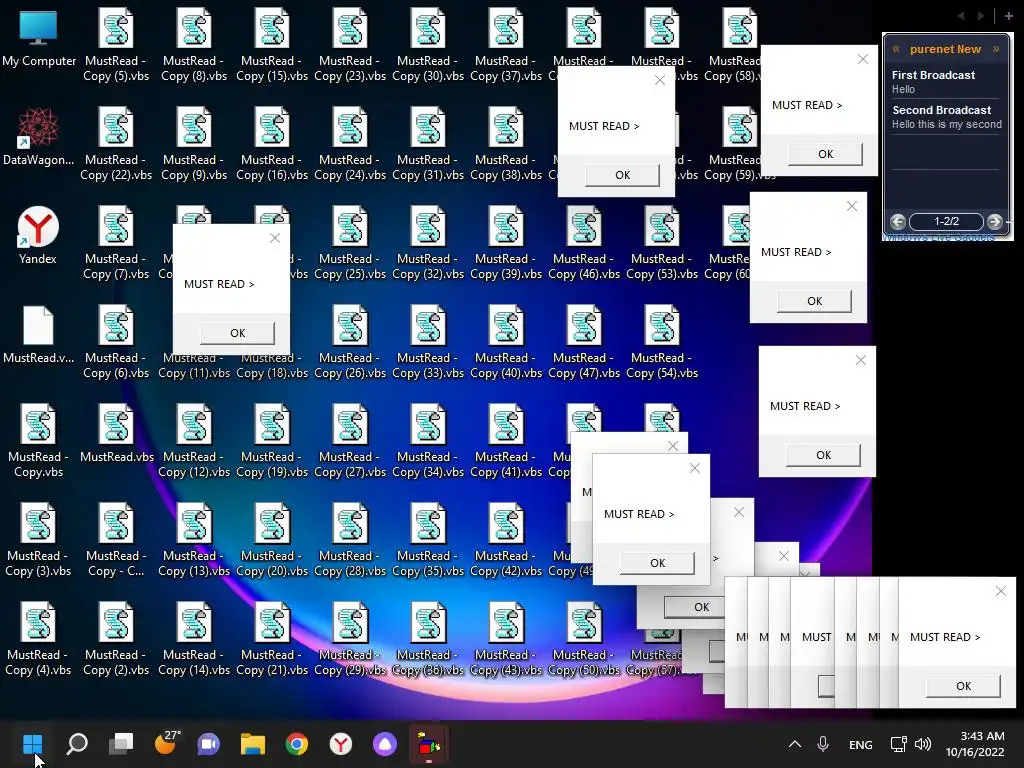Select MustRead - Copy (8).vbs icon
Viewport: 1024px width, 768px height.
pyautogui.click(x=194, y=46)
